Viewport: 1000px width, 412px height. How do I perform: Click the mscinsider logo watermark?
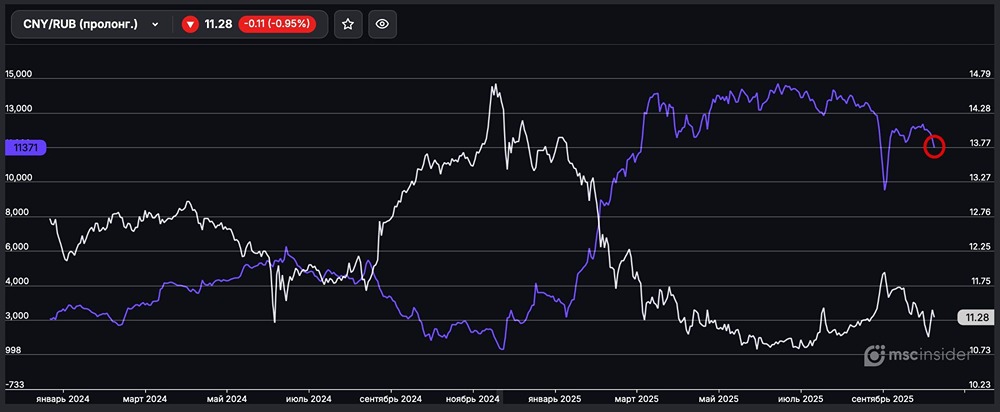pos(918,355)
